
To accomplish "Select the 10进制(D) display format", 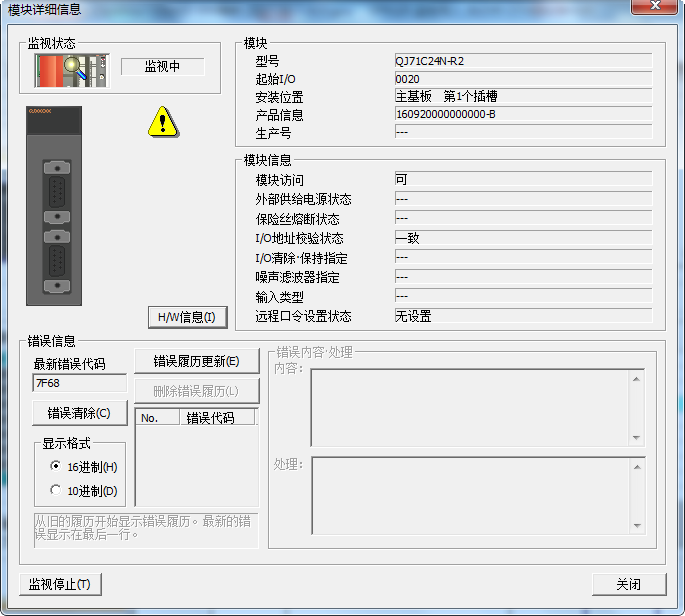I will 55,490.
